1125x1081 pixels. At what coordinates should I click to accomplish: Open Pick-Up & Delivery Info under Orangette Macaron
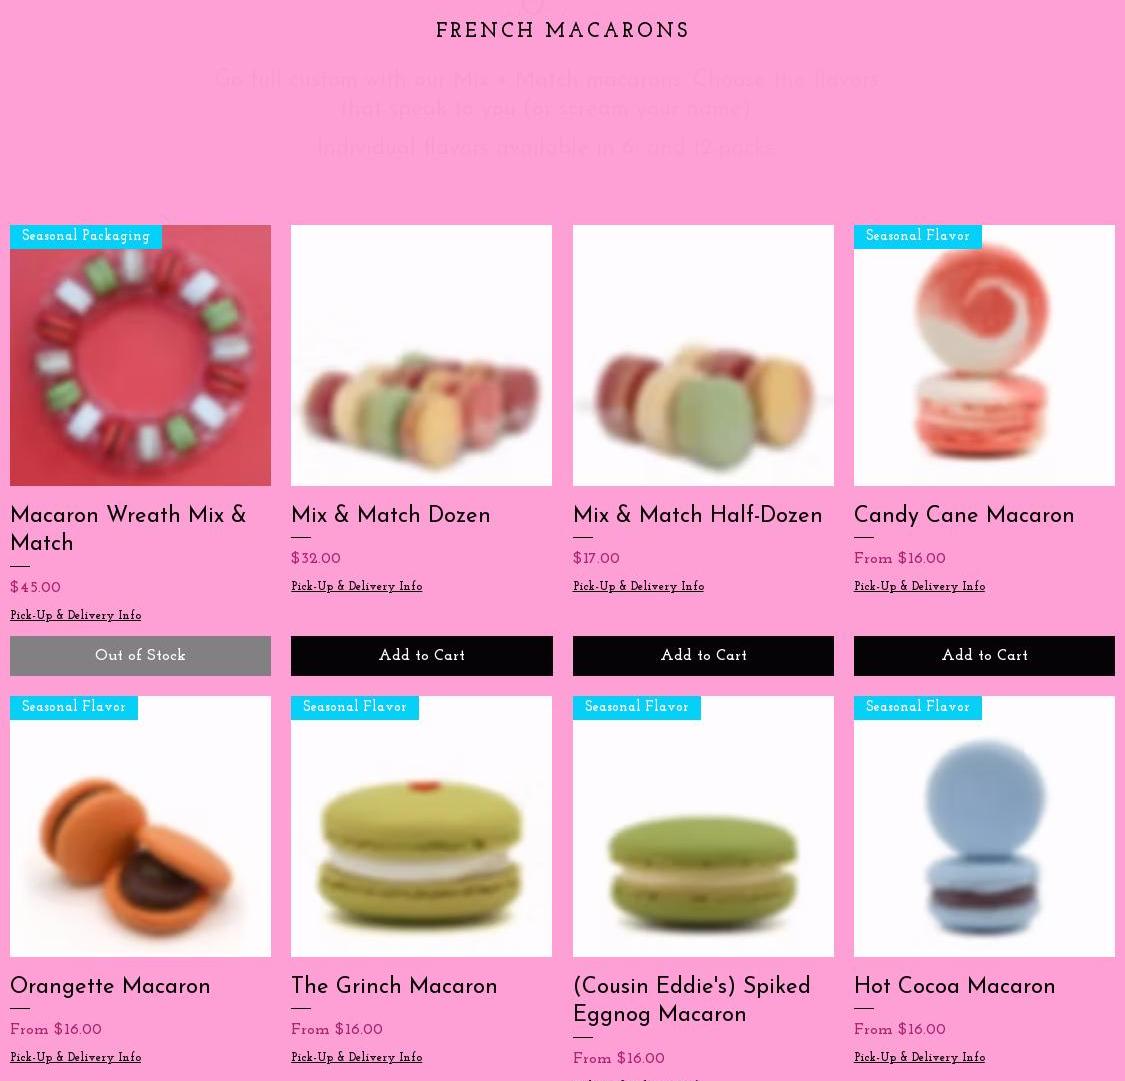(75, 1057)
